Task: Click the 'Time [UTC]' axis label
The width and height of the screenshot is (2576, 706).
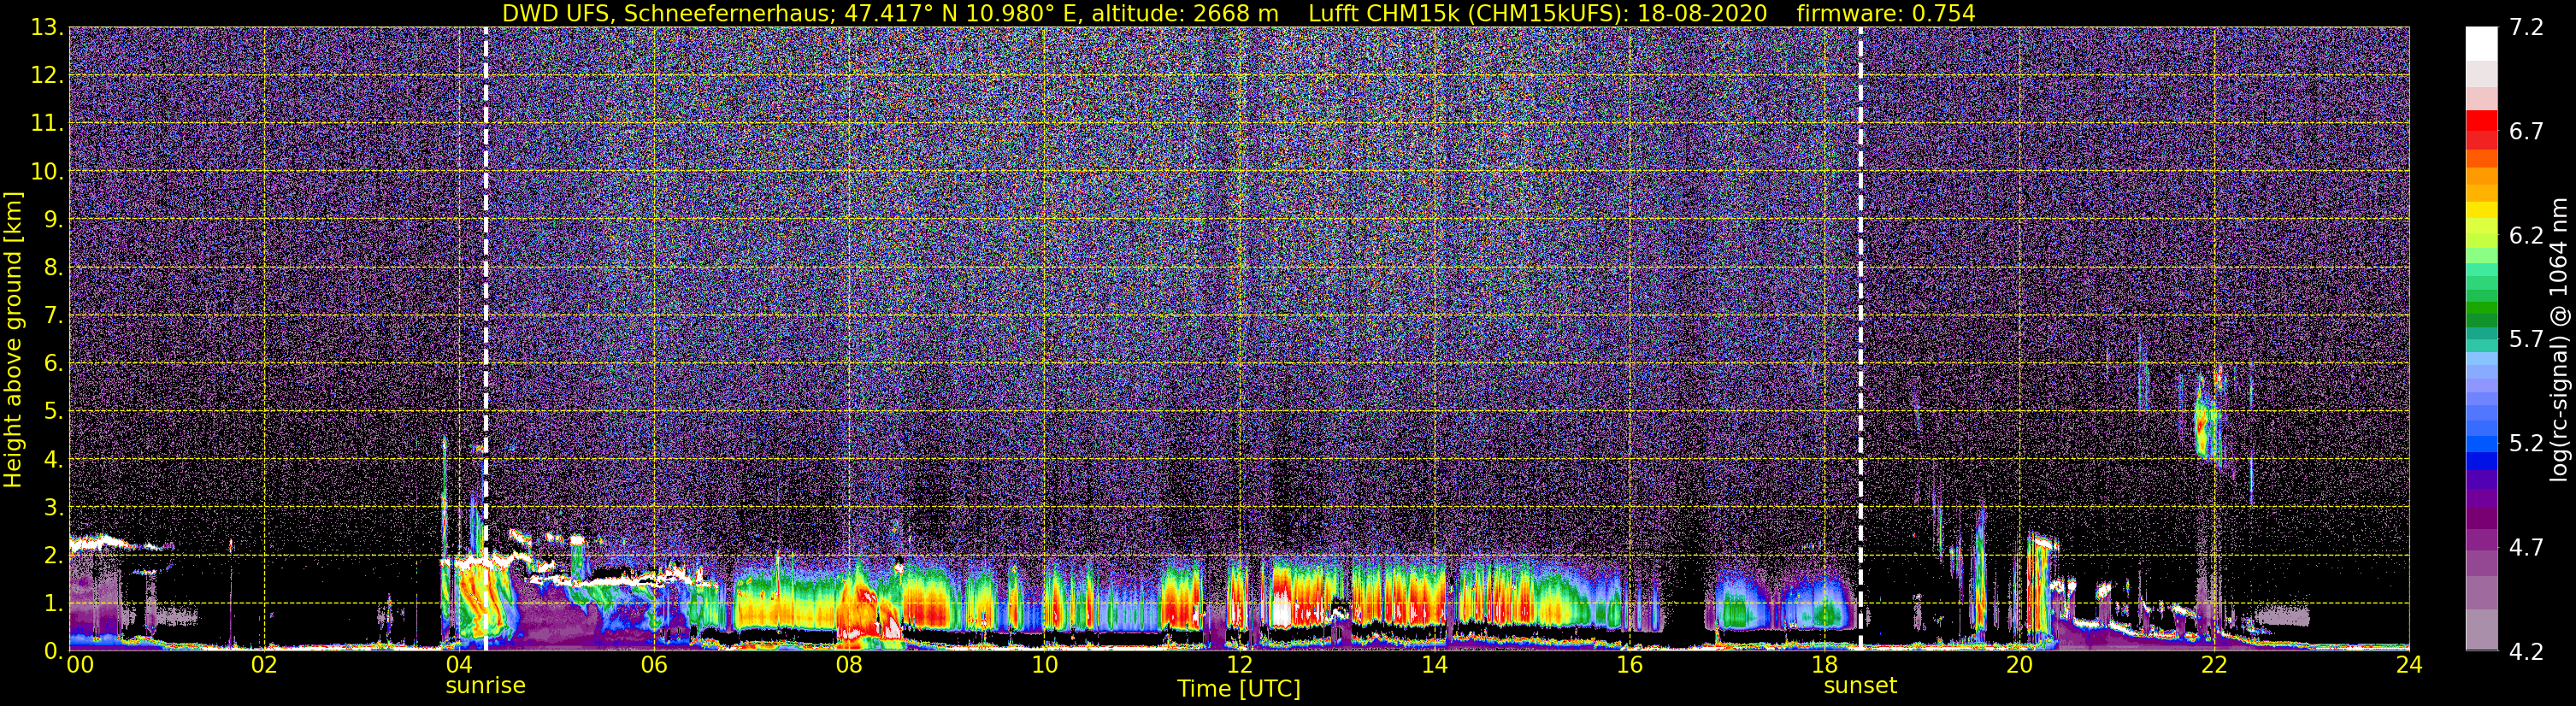Action: [x=1239, y=689]
